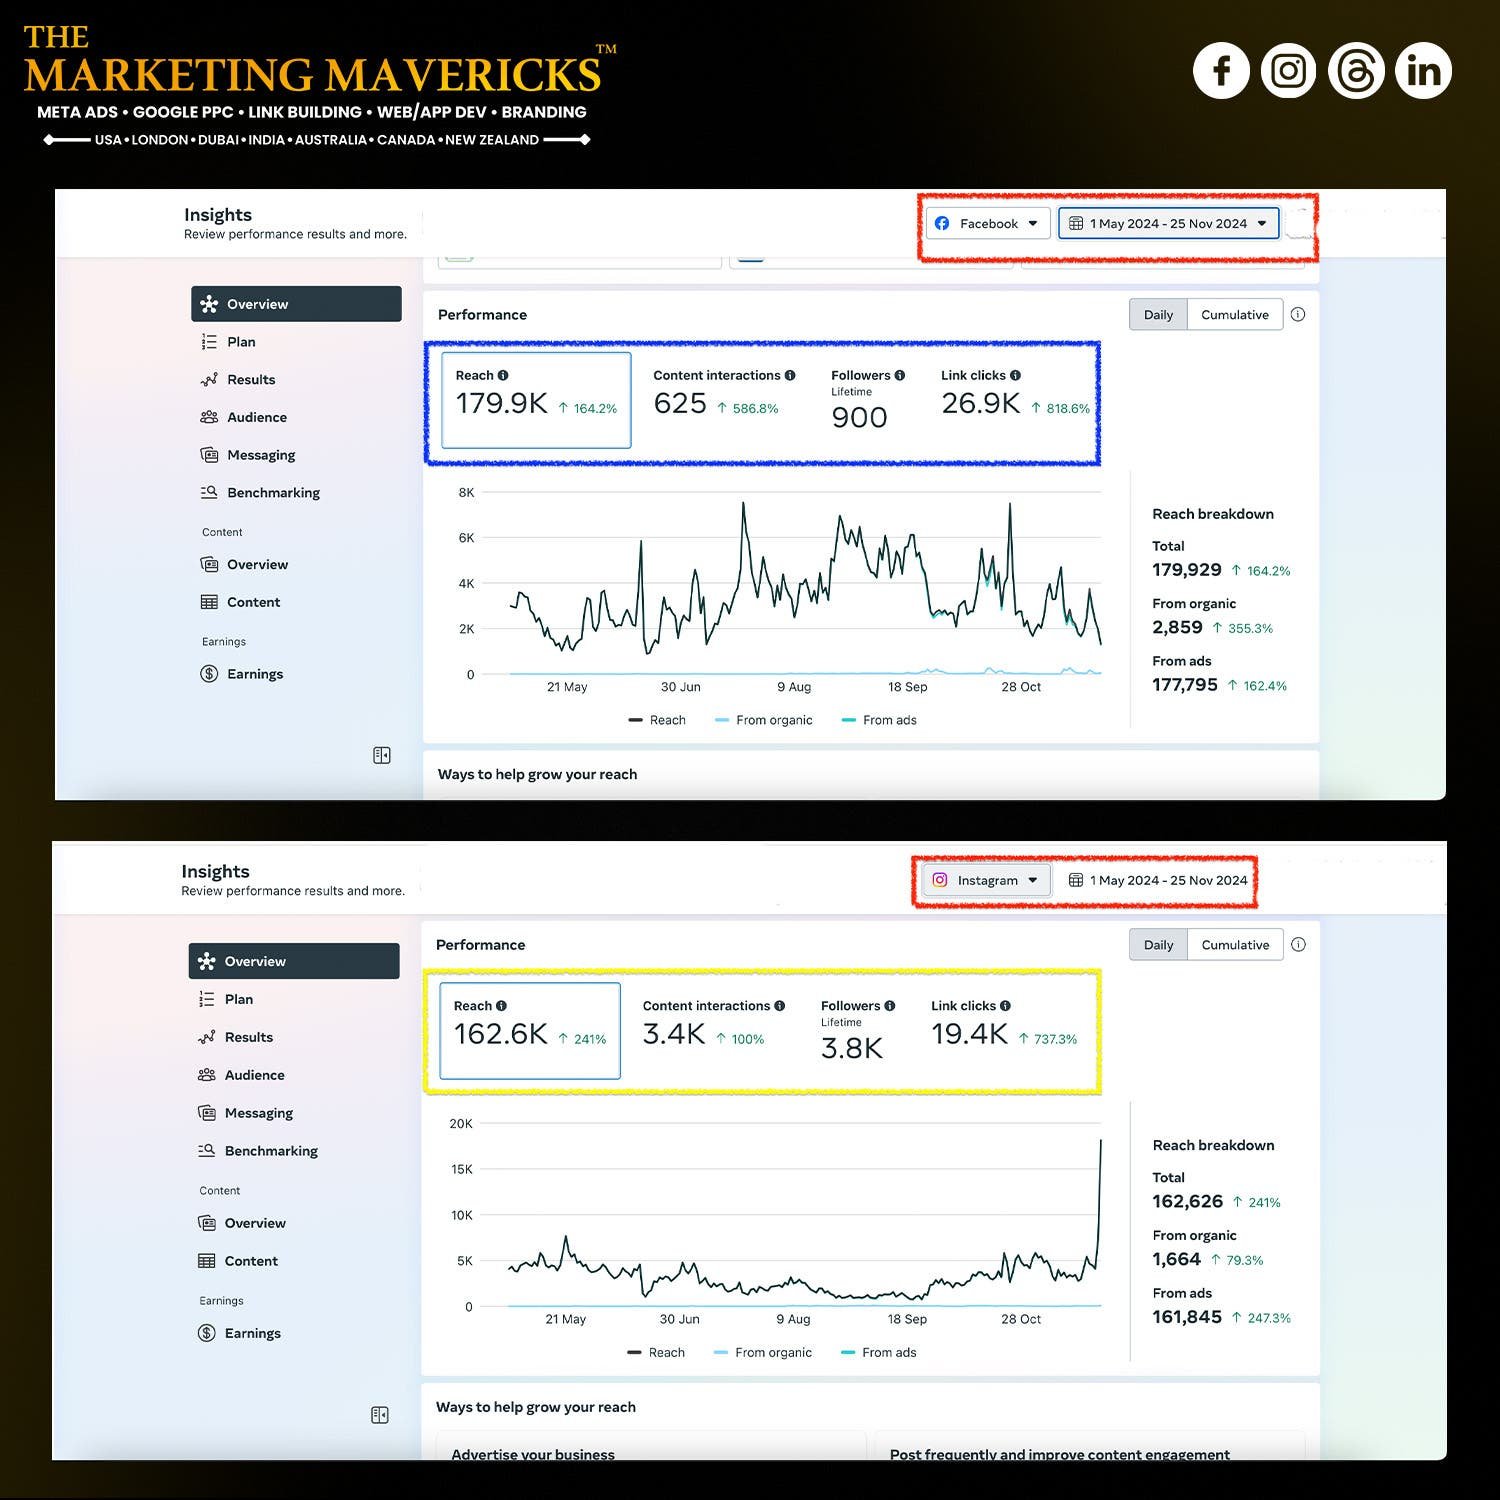
Task: Click info icon next to Instagram Link clicks
Action: tap(1005, 1006)
